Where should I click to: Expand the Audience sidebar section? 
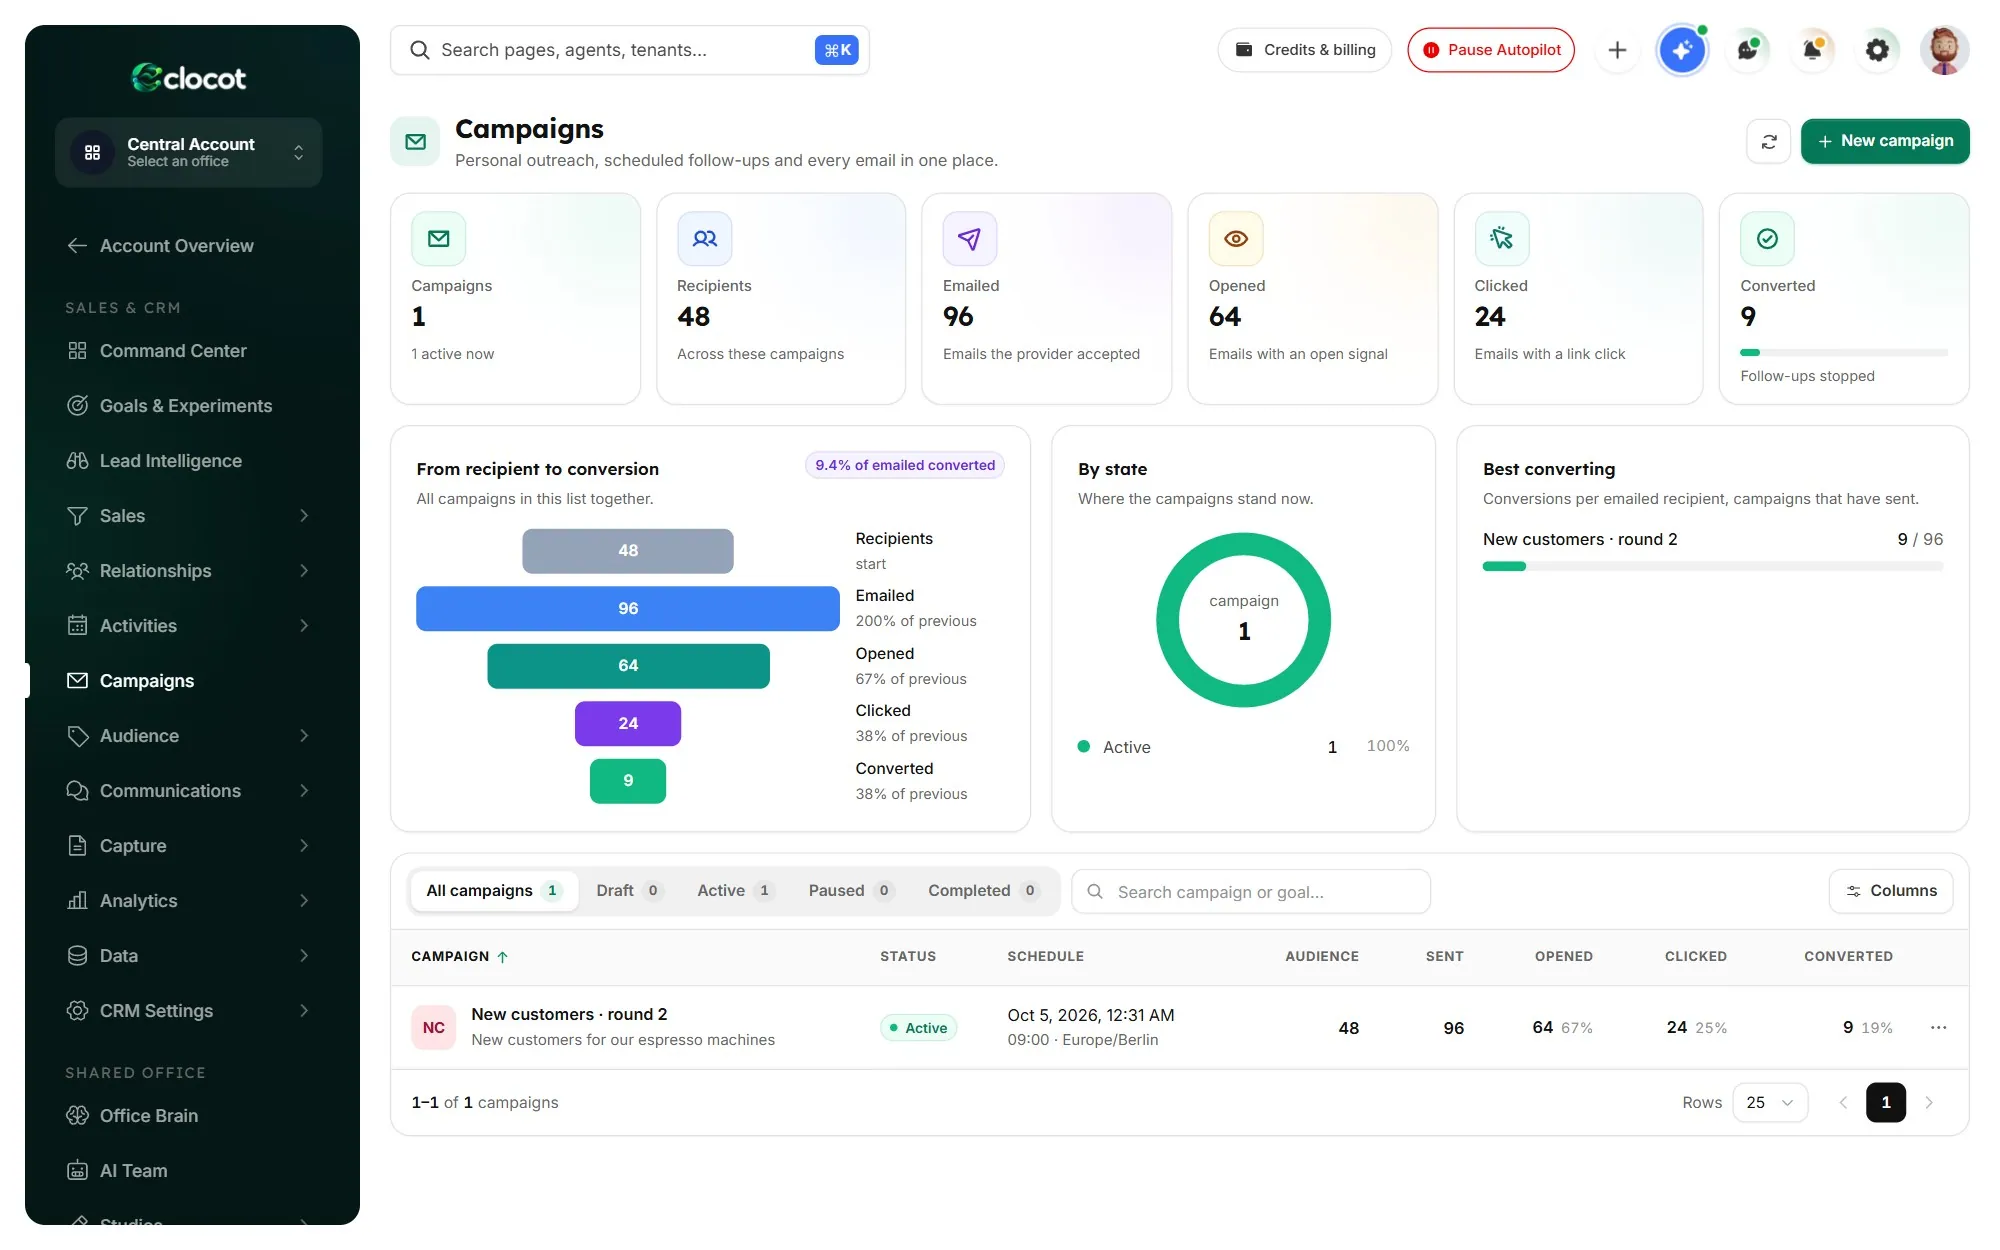[188, 736]
